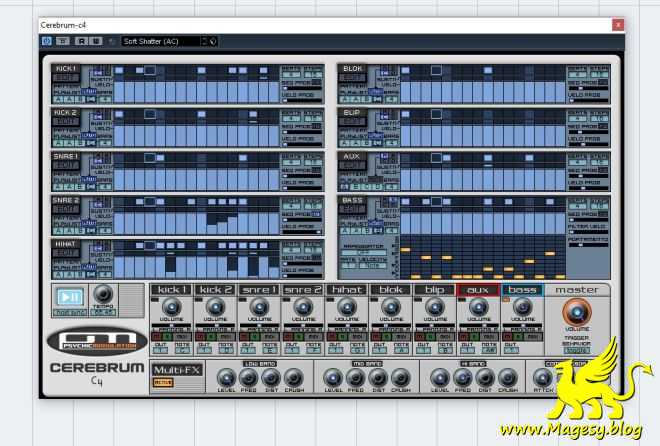
Task: Mute the aux channel (red button)
Action: [463, 337]
